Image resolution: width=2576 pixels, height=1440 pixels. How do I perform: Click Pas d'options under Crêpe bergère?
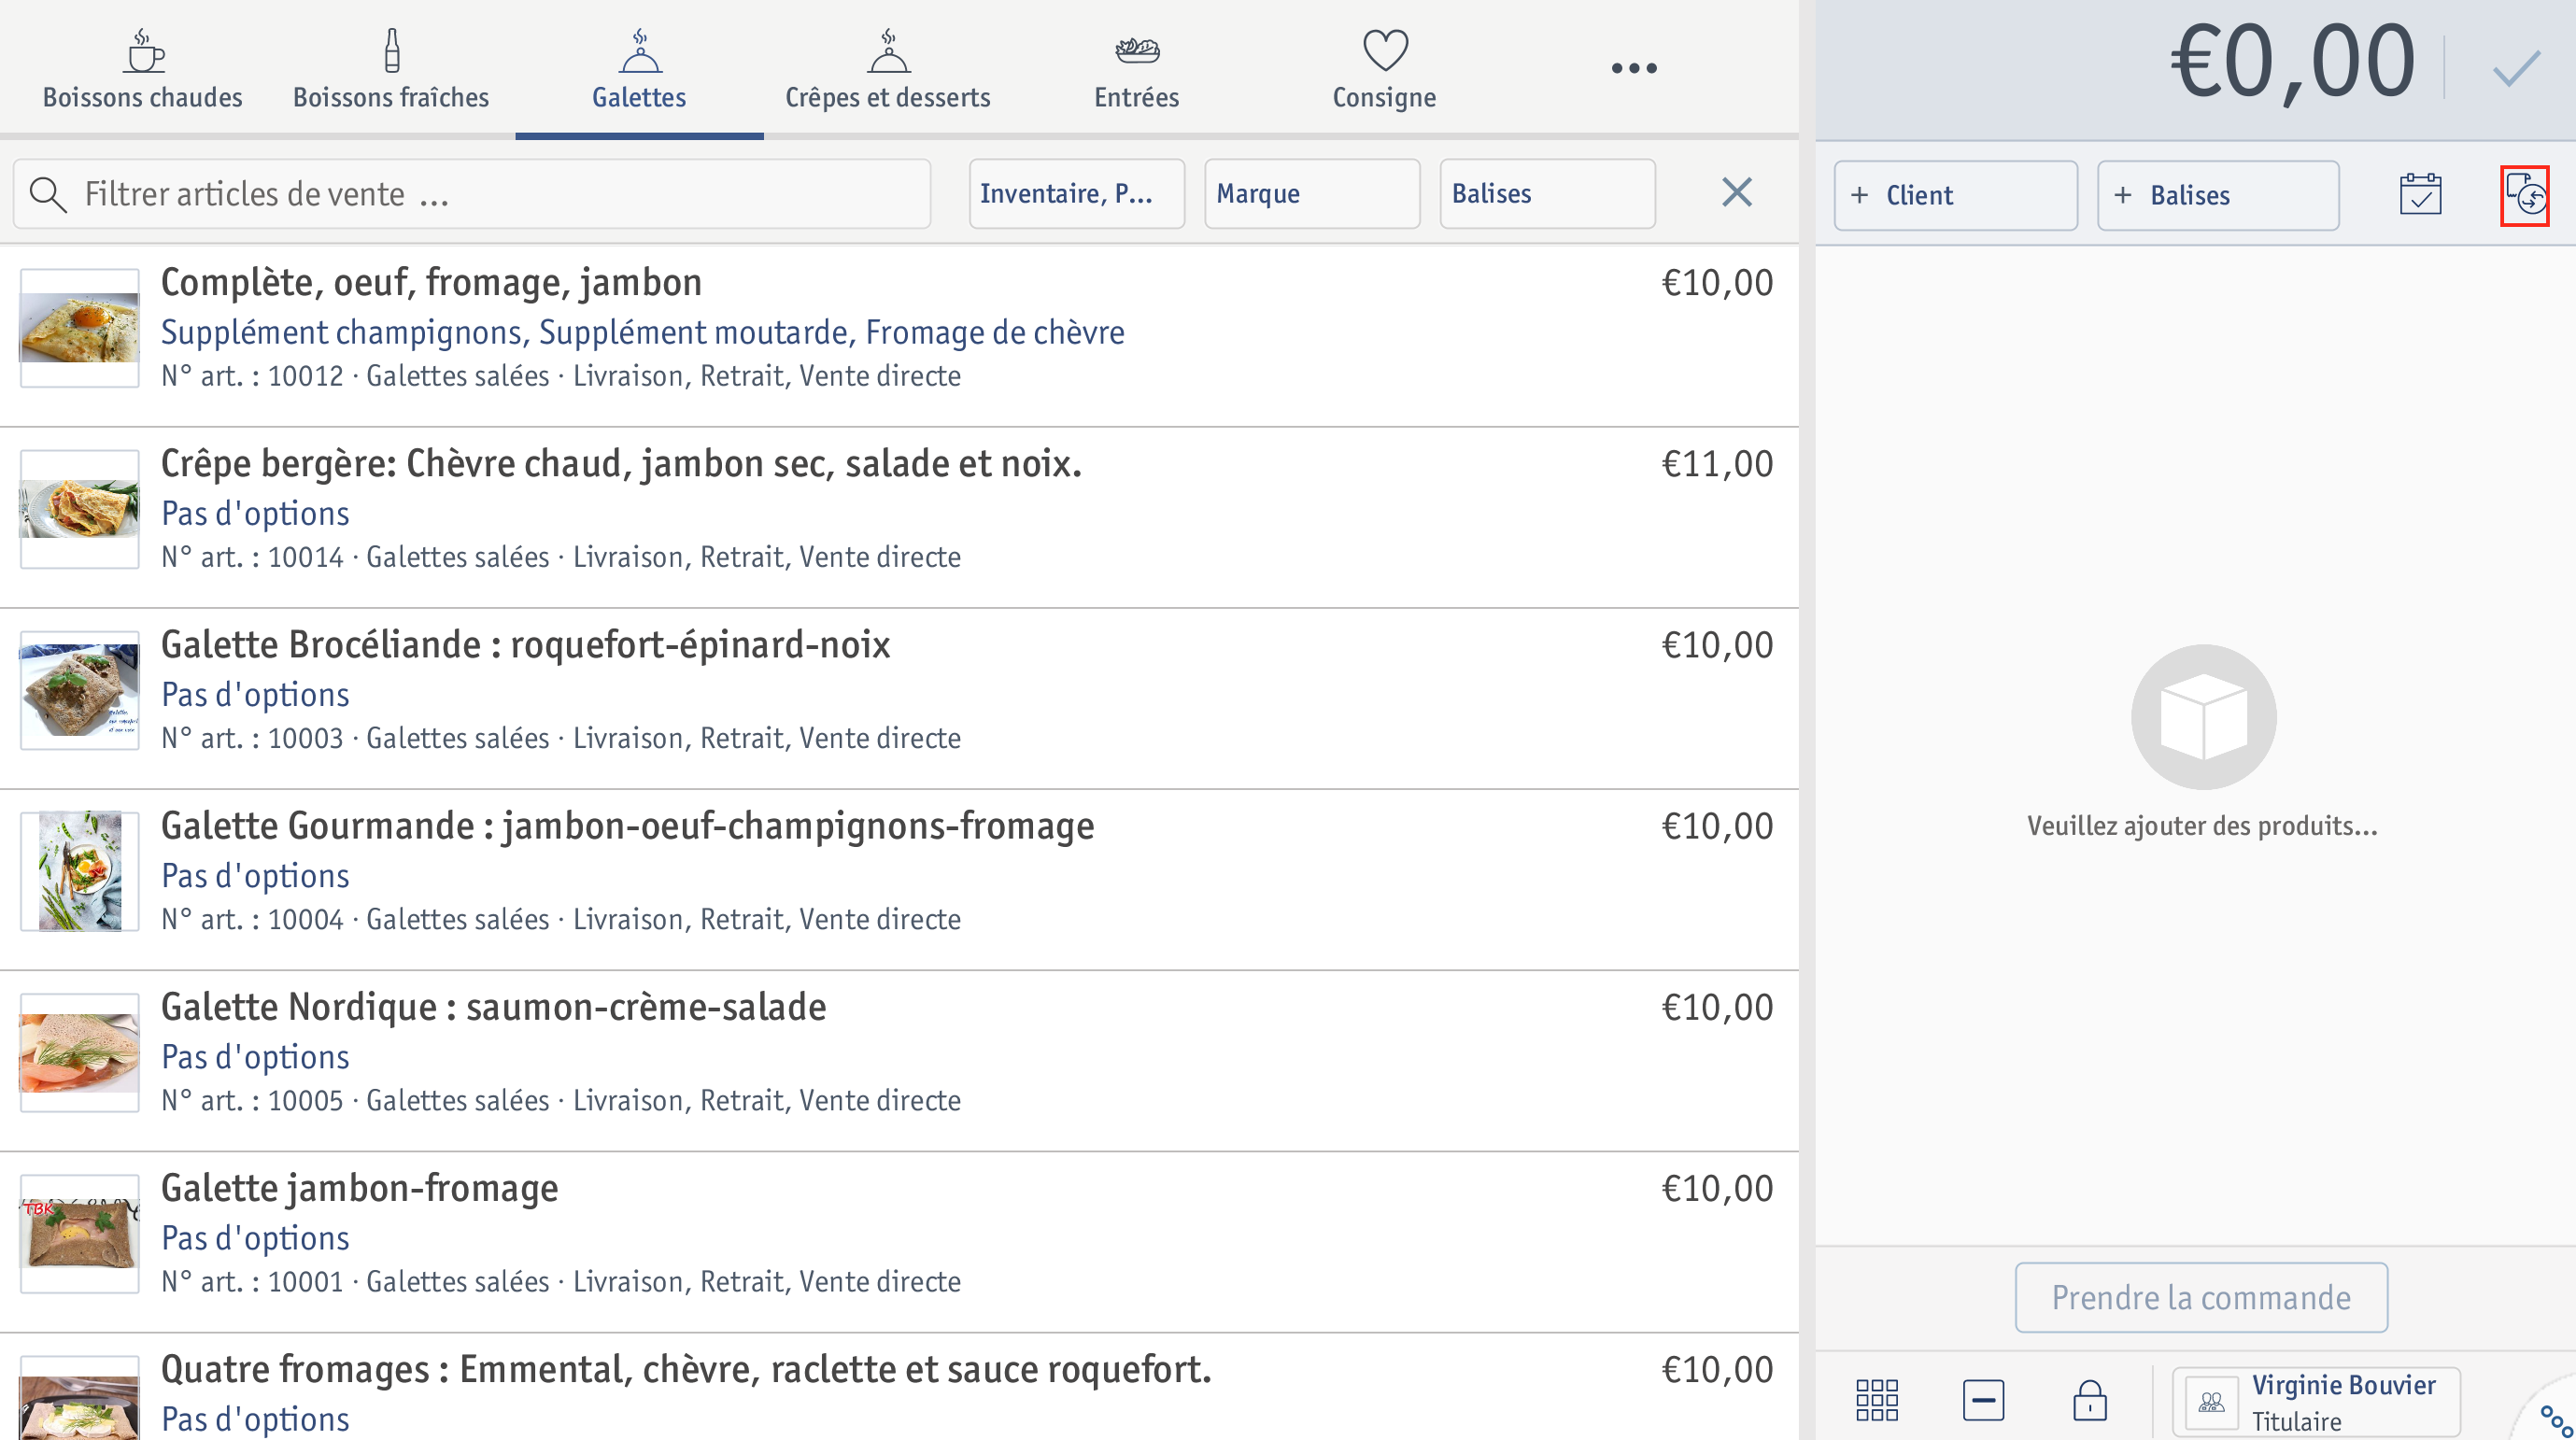click(x=255, y=513)
